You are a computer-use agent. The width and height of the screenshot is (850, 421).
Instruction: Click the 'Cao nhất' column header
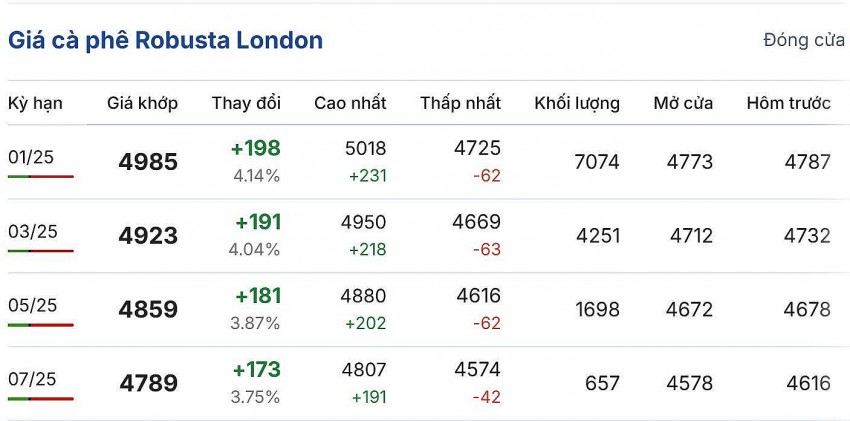click(x=350, y=103)
